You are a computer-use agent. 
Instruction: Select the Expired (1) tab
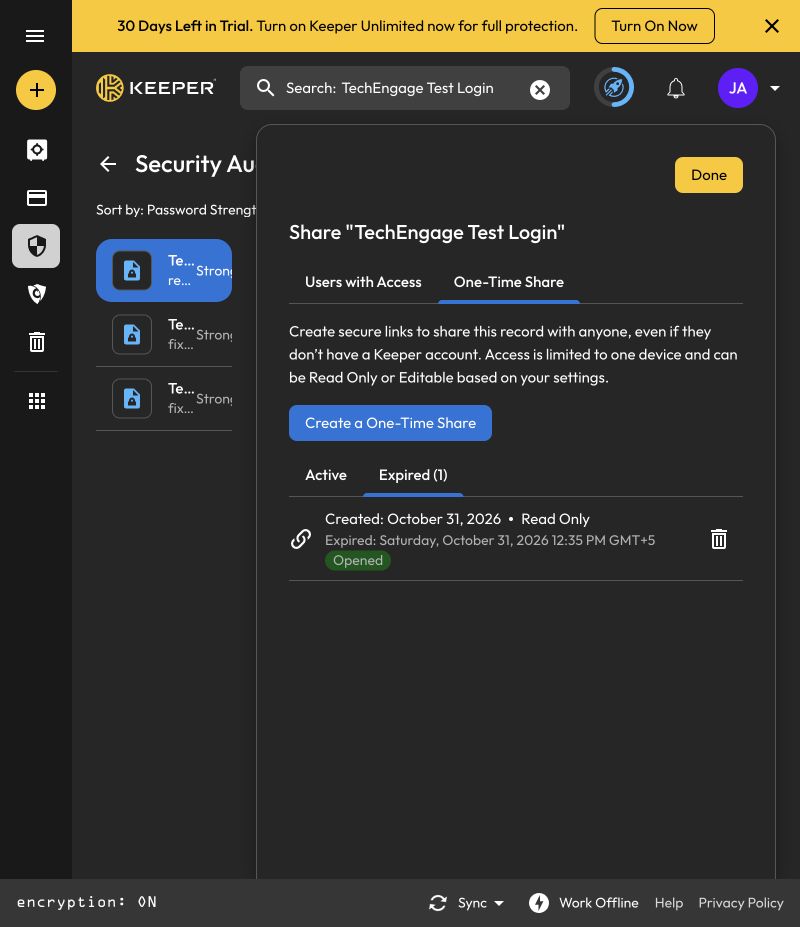(x=413, y=475)
